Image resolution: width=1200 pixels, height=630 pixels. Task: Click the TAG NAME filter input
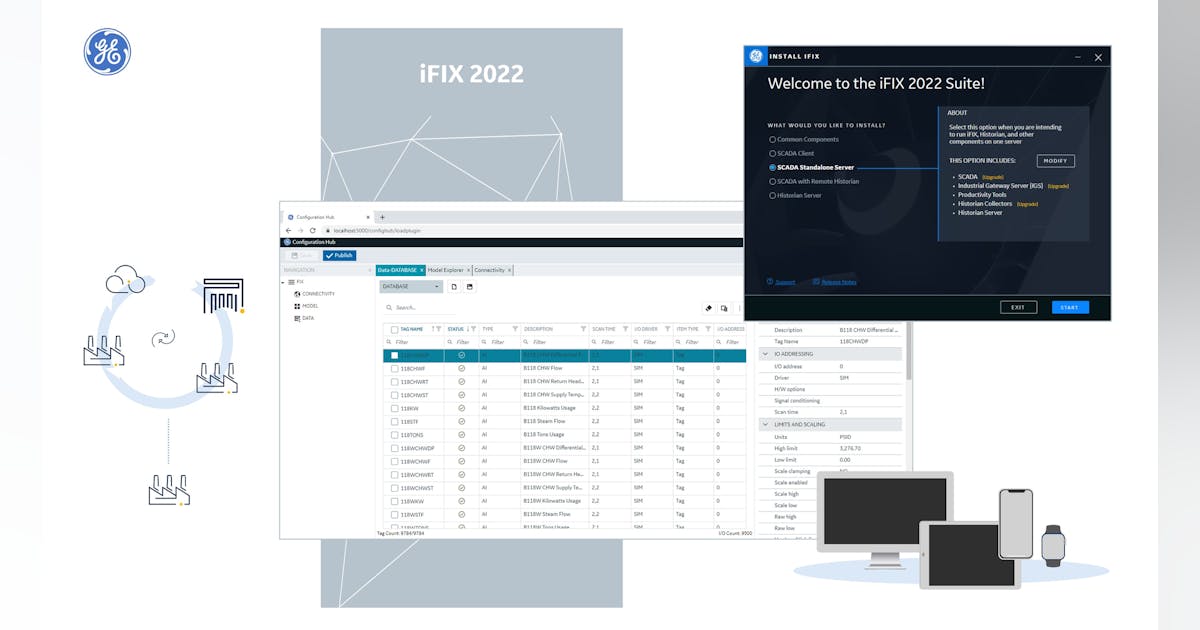pyautogui.click(x=414, y=342)
